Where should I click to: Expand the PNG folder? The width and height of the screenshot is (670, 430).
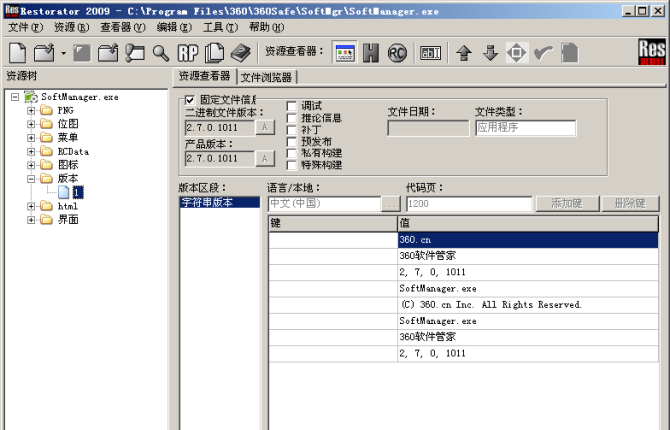point(31,111)
